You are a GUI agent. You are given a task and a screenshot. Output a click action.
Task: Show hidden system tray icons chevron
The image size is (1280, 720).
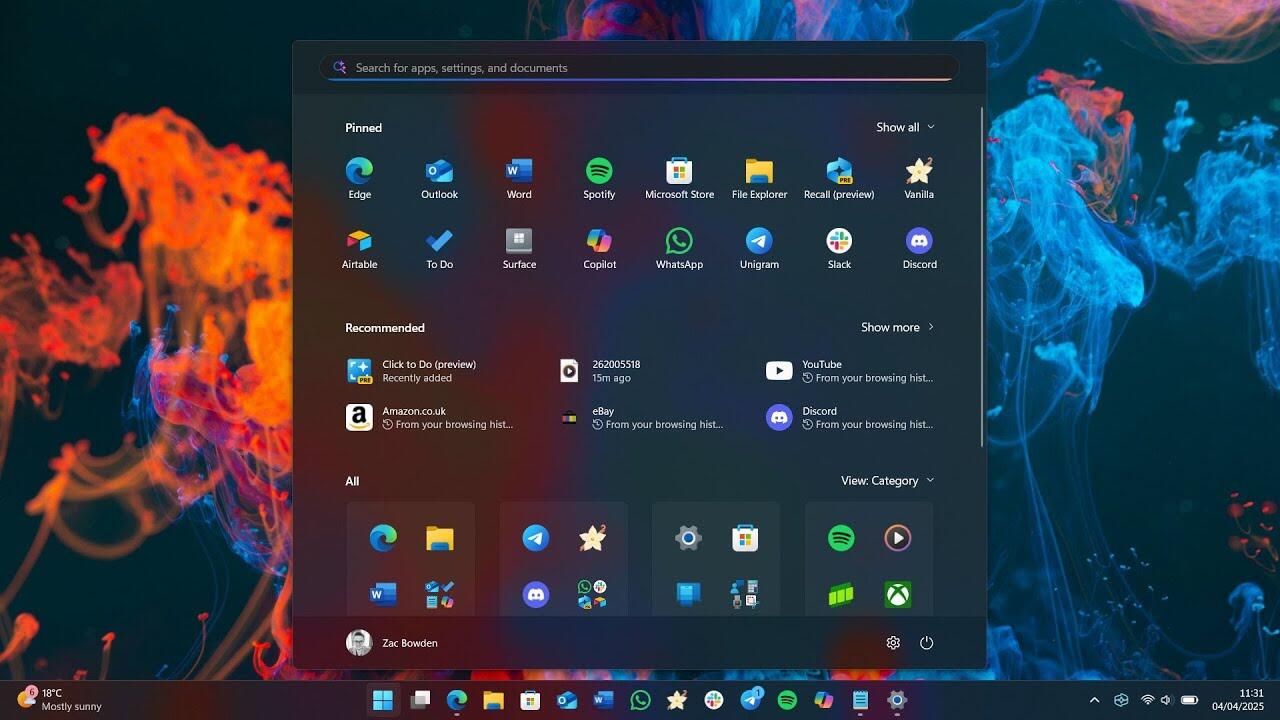coord(1094,700)
